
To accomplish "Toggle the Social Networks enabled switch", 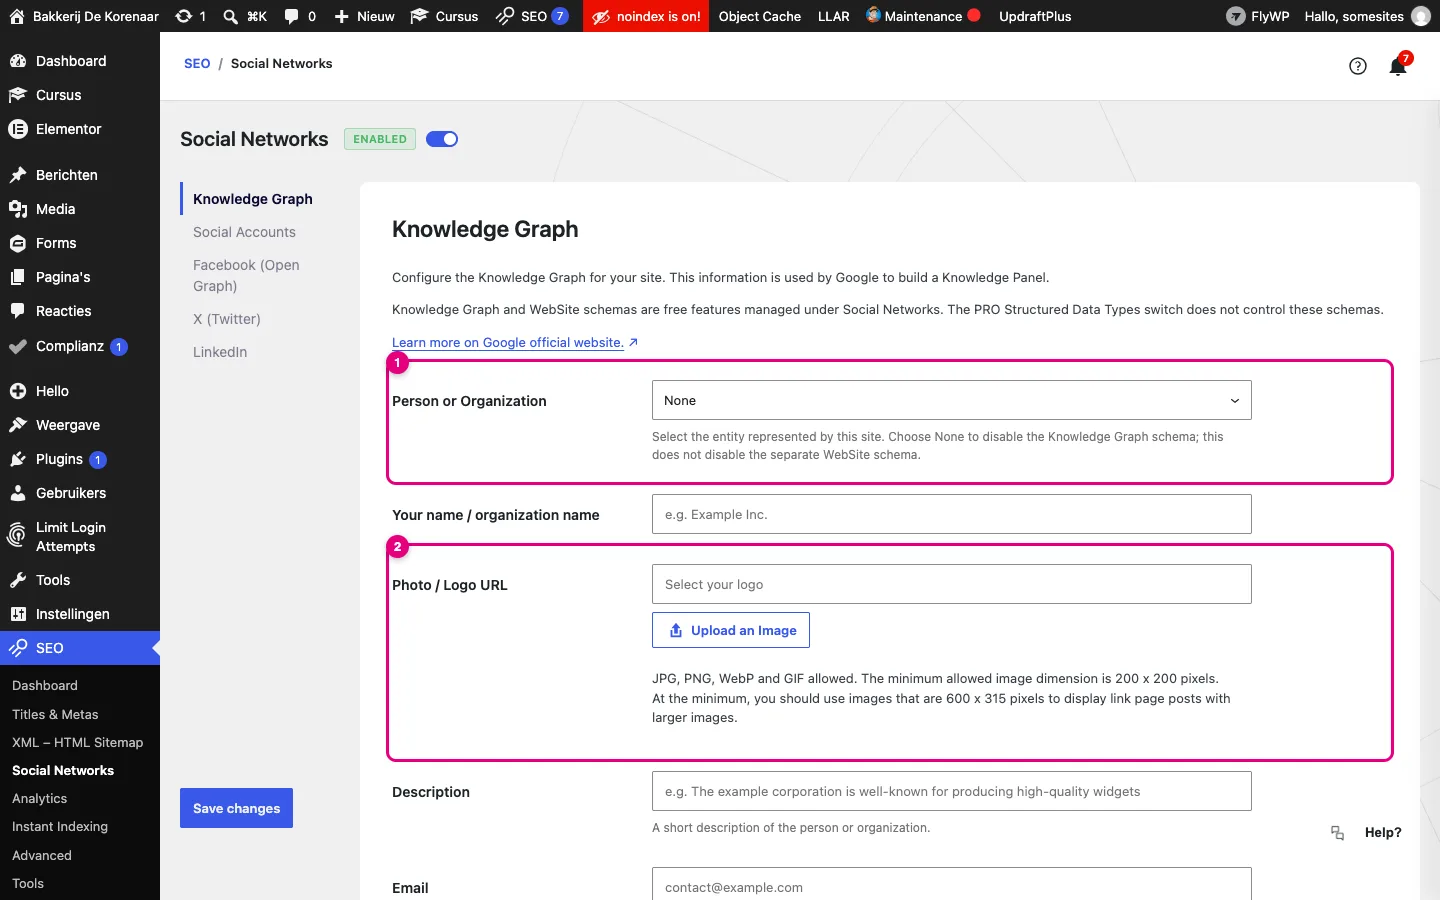I will pyautogui.click(x=442, y=139).
